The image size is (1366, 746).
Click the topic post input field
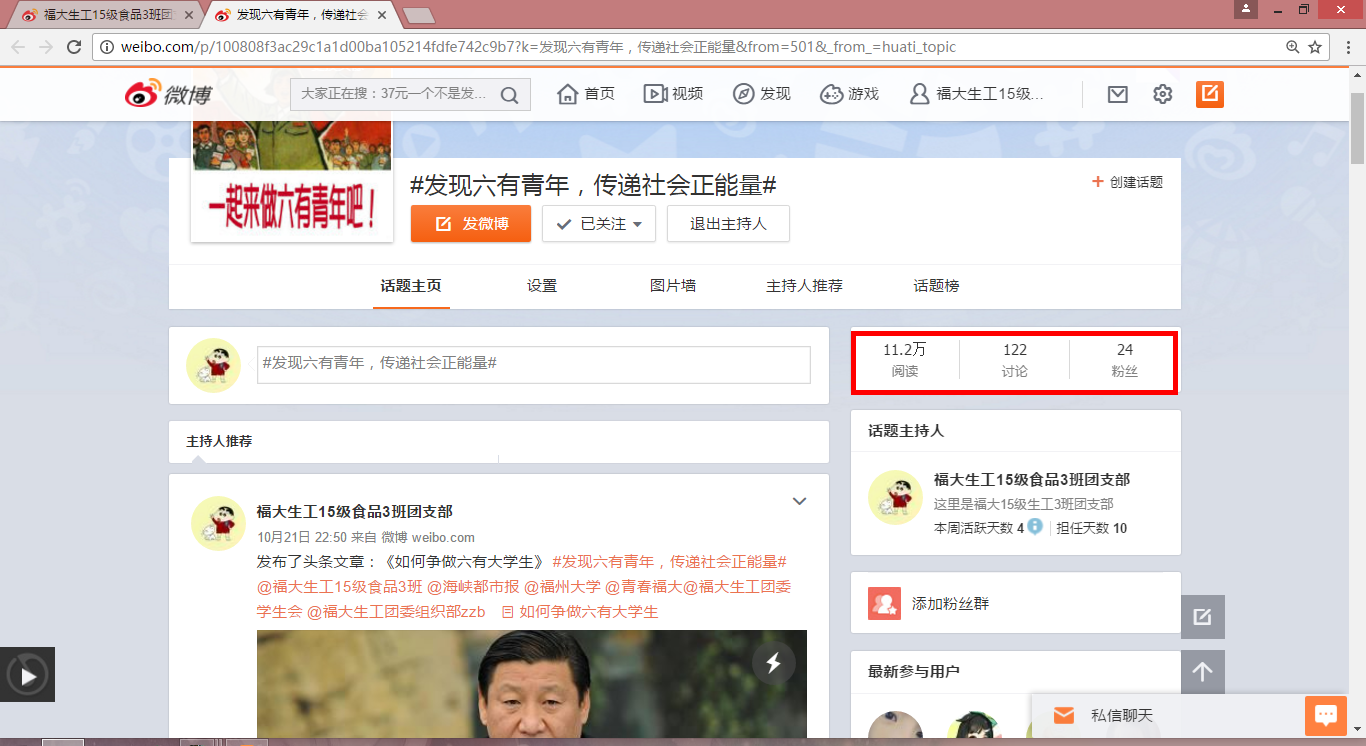pos(533,364)
